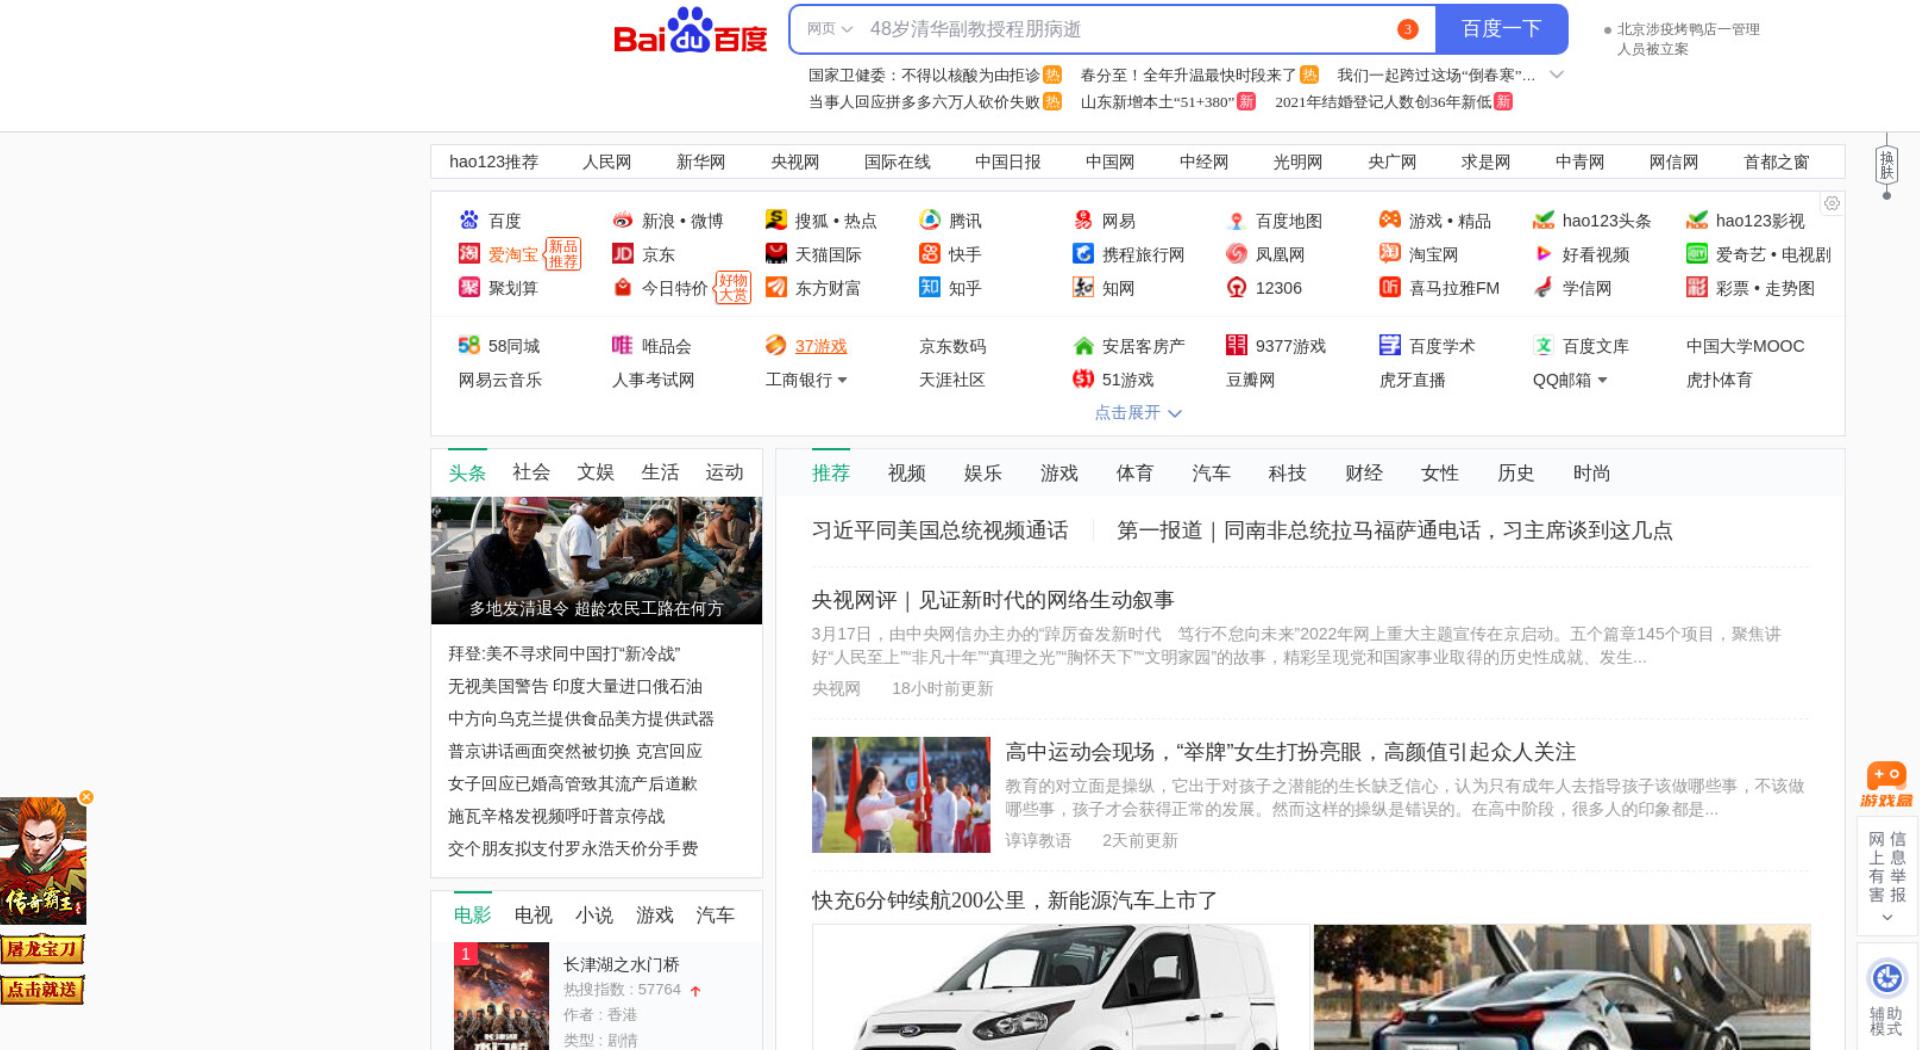Open the 电视 ranking tab
This screenshot has width=1920, height=1050.
(533, 915)
